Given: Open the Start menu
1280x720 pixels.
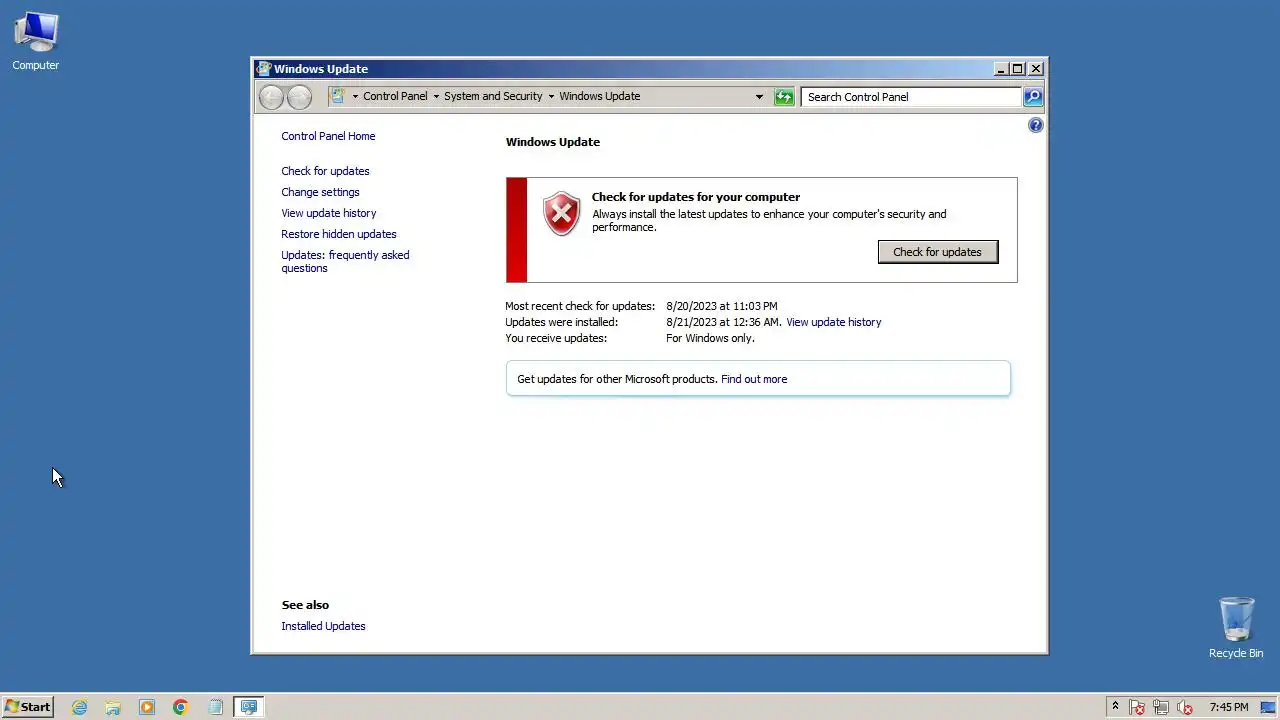Looking at the screenshot, I should click(x=27, y=707).
